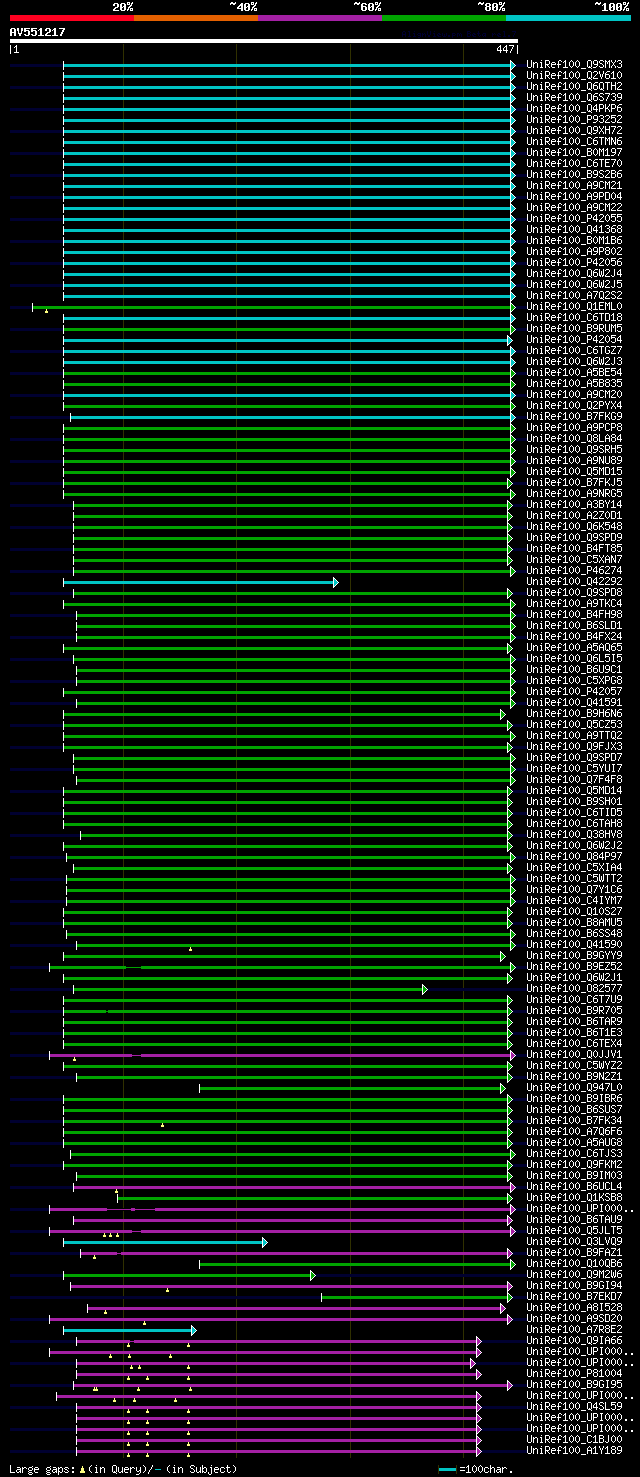Select the UniRef100_B9R705 label

coord(574,1010)
